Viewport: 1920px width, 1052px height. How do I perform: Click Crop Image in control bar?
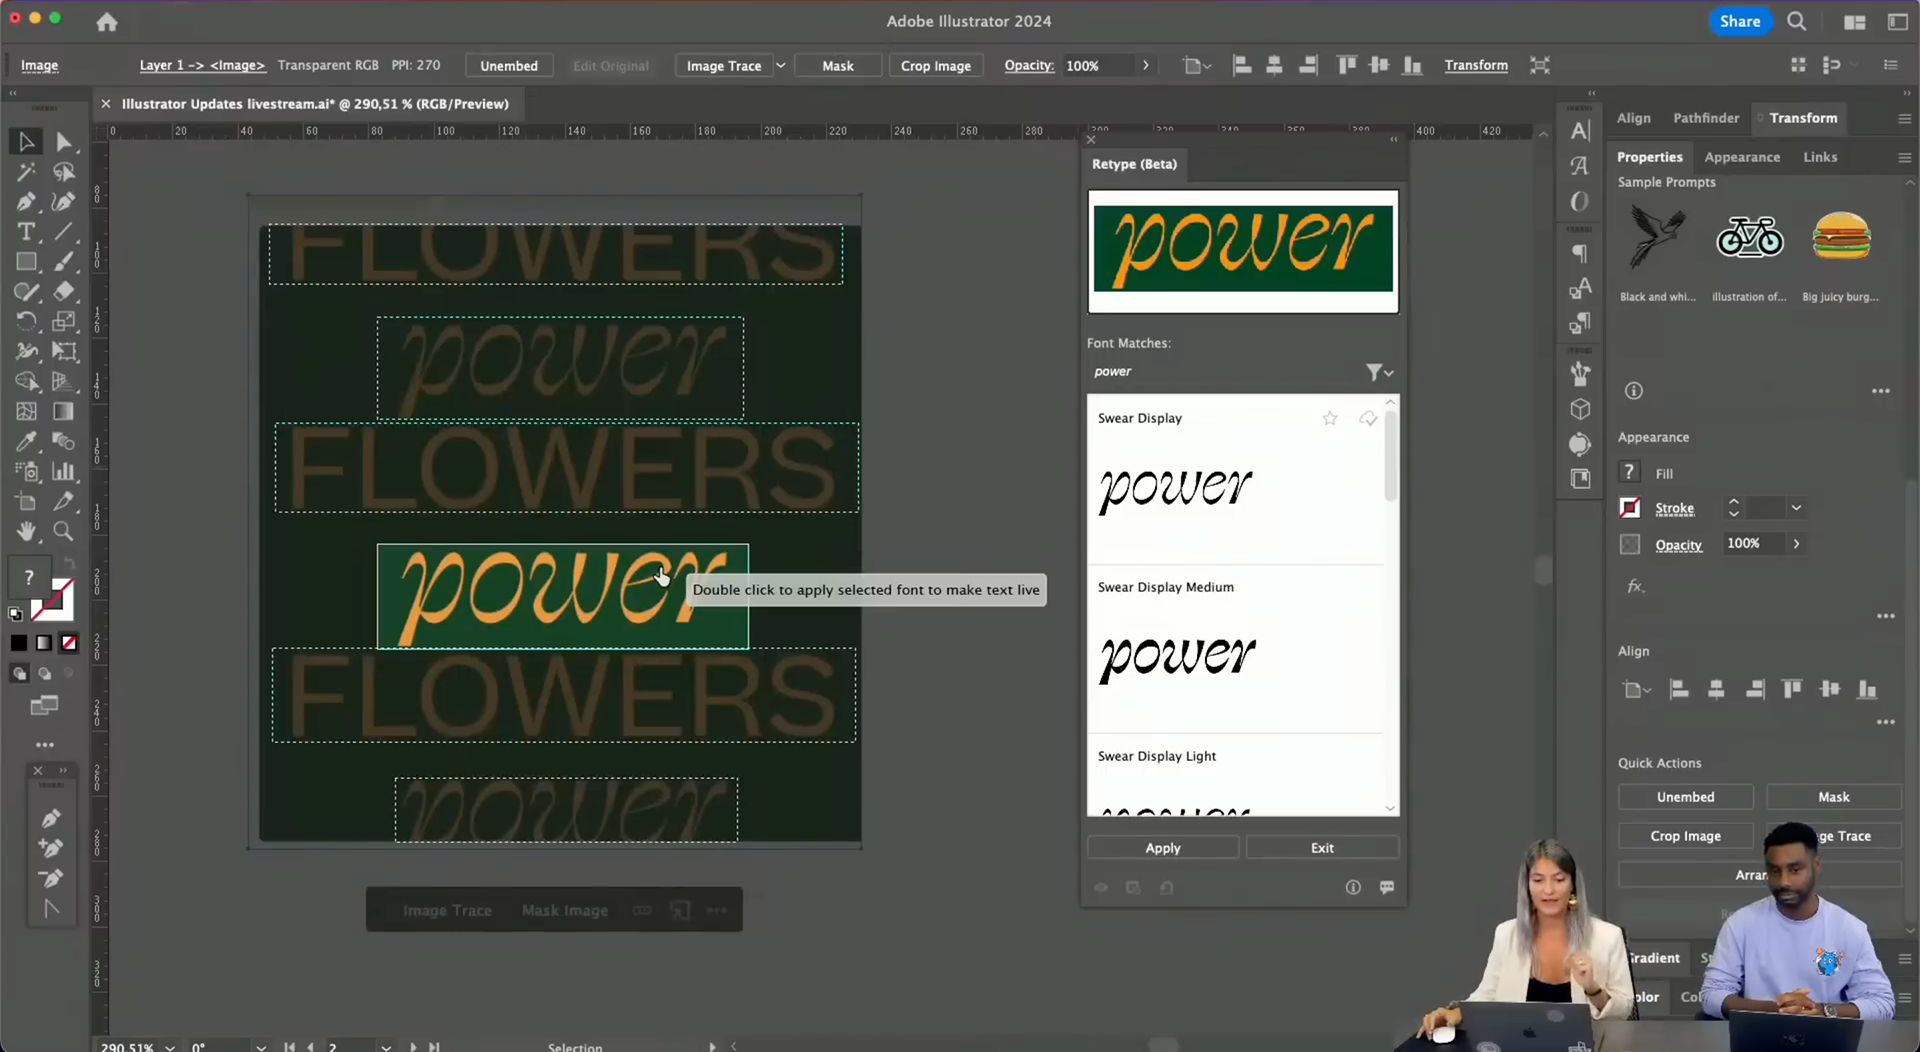tap(935, 65)
